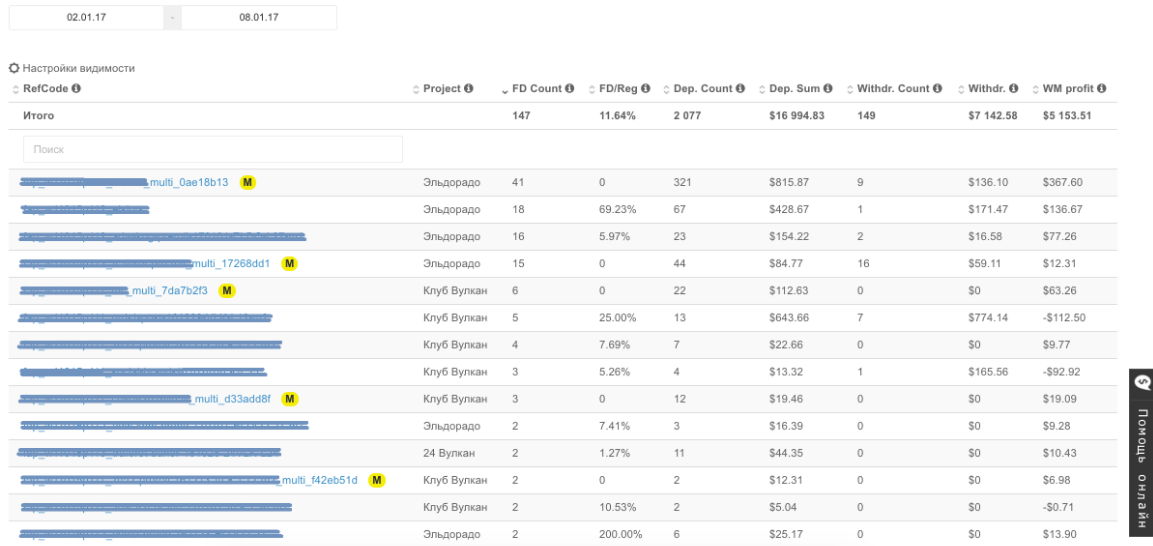Screen dimensions: 1153x546
Task: Sort table by FD Count column
Action: pos(537,90)
